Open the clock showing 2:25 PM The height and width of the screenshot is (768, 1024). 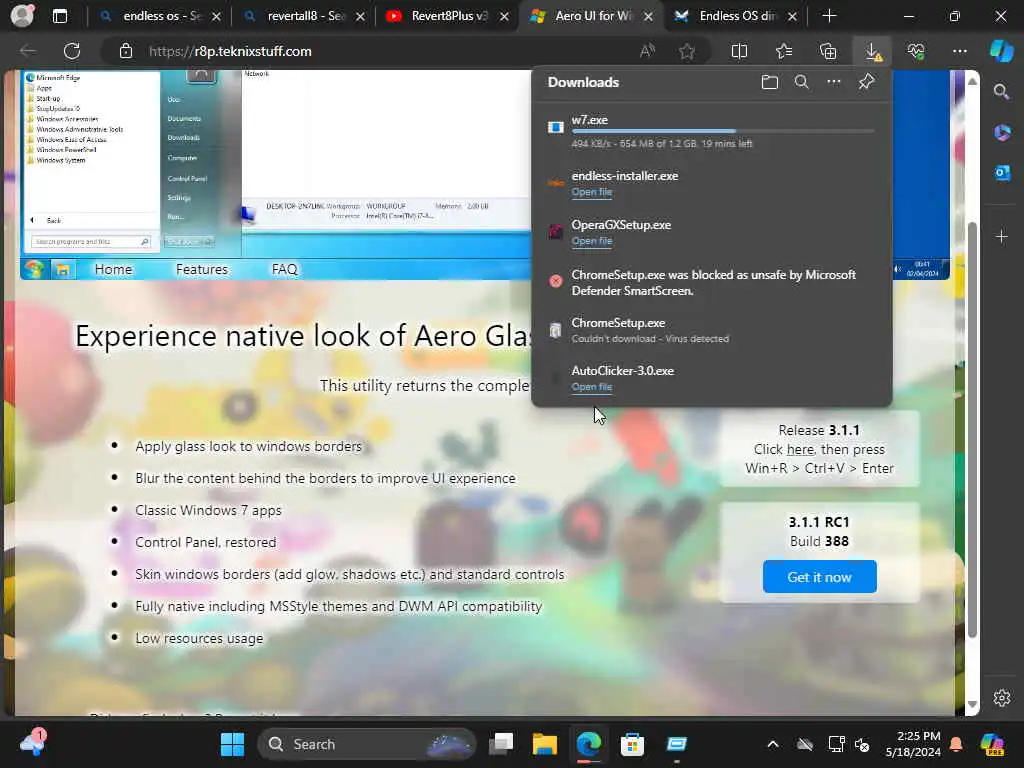912,744
